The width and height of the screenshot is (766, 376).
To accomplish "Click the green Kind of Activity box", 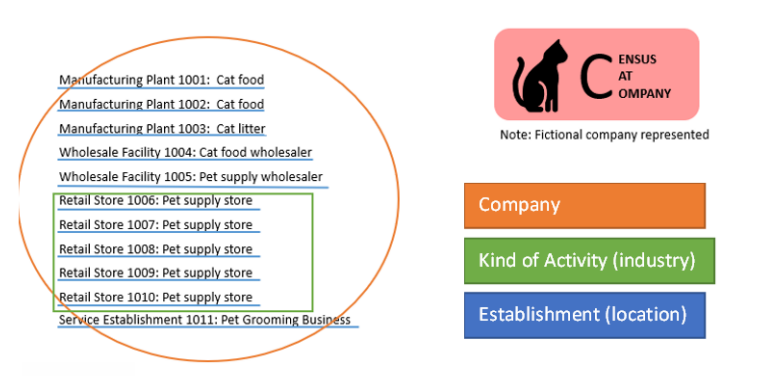I will click(589, 261).
